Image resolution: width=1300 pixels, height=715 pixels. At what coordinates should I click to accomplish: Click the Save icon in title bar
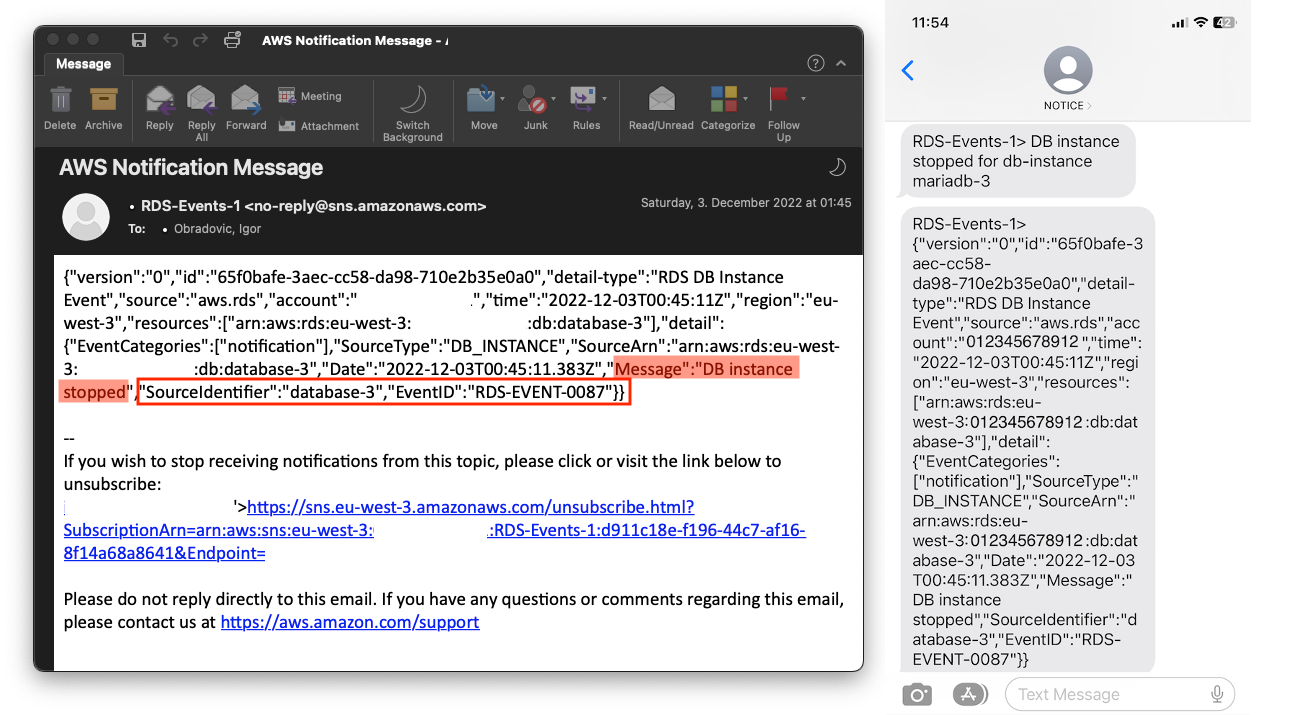[x=139, y=40]
